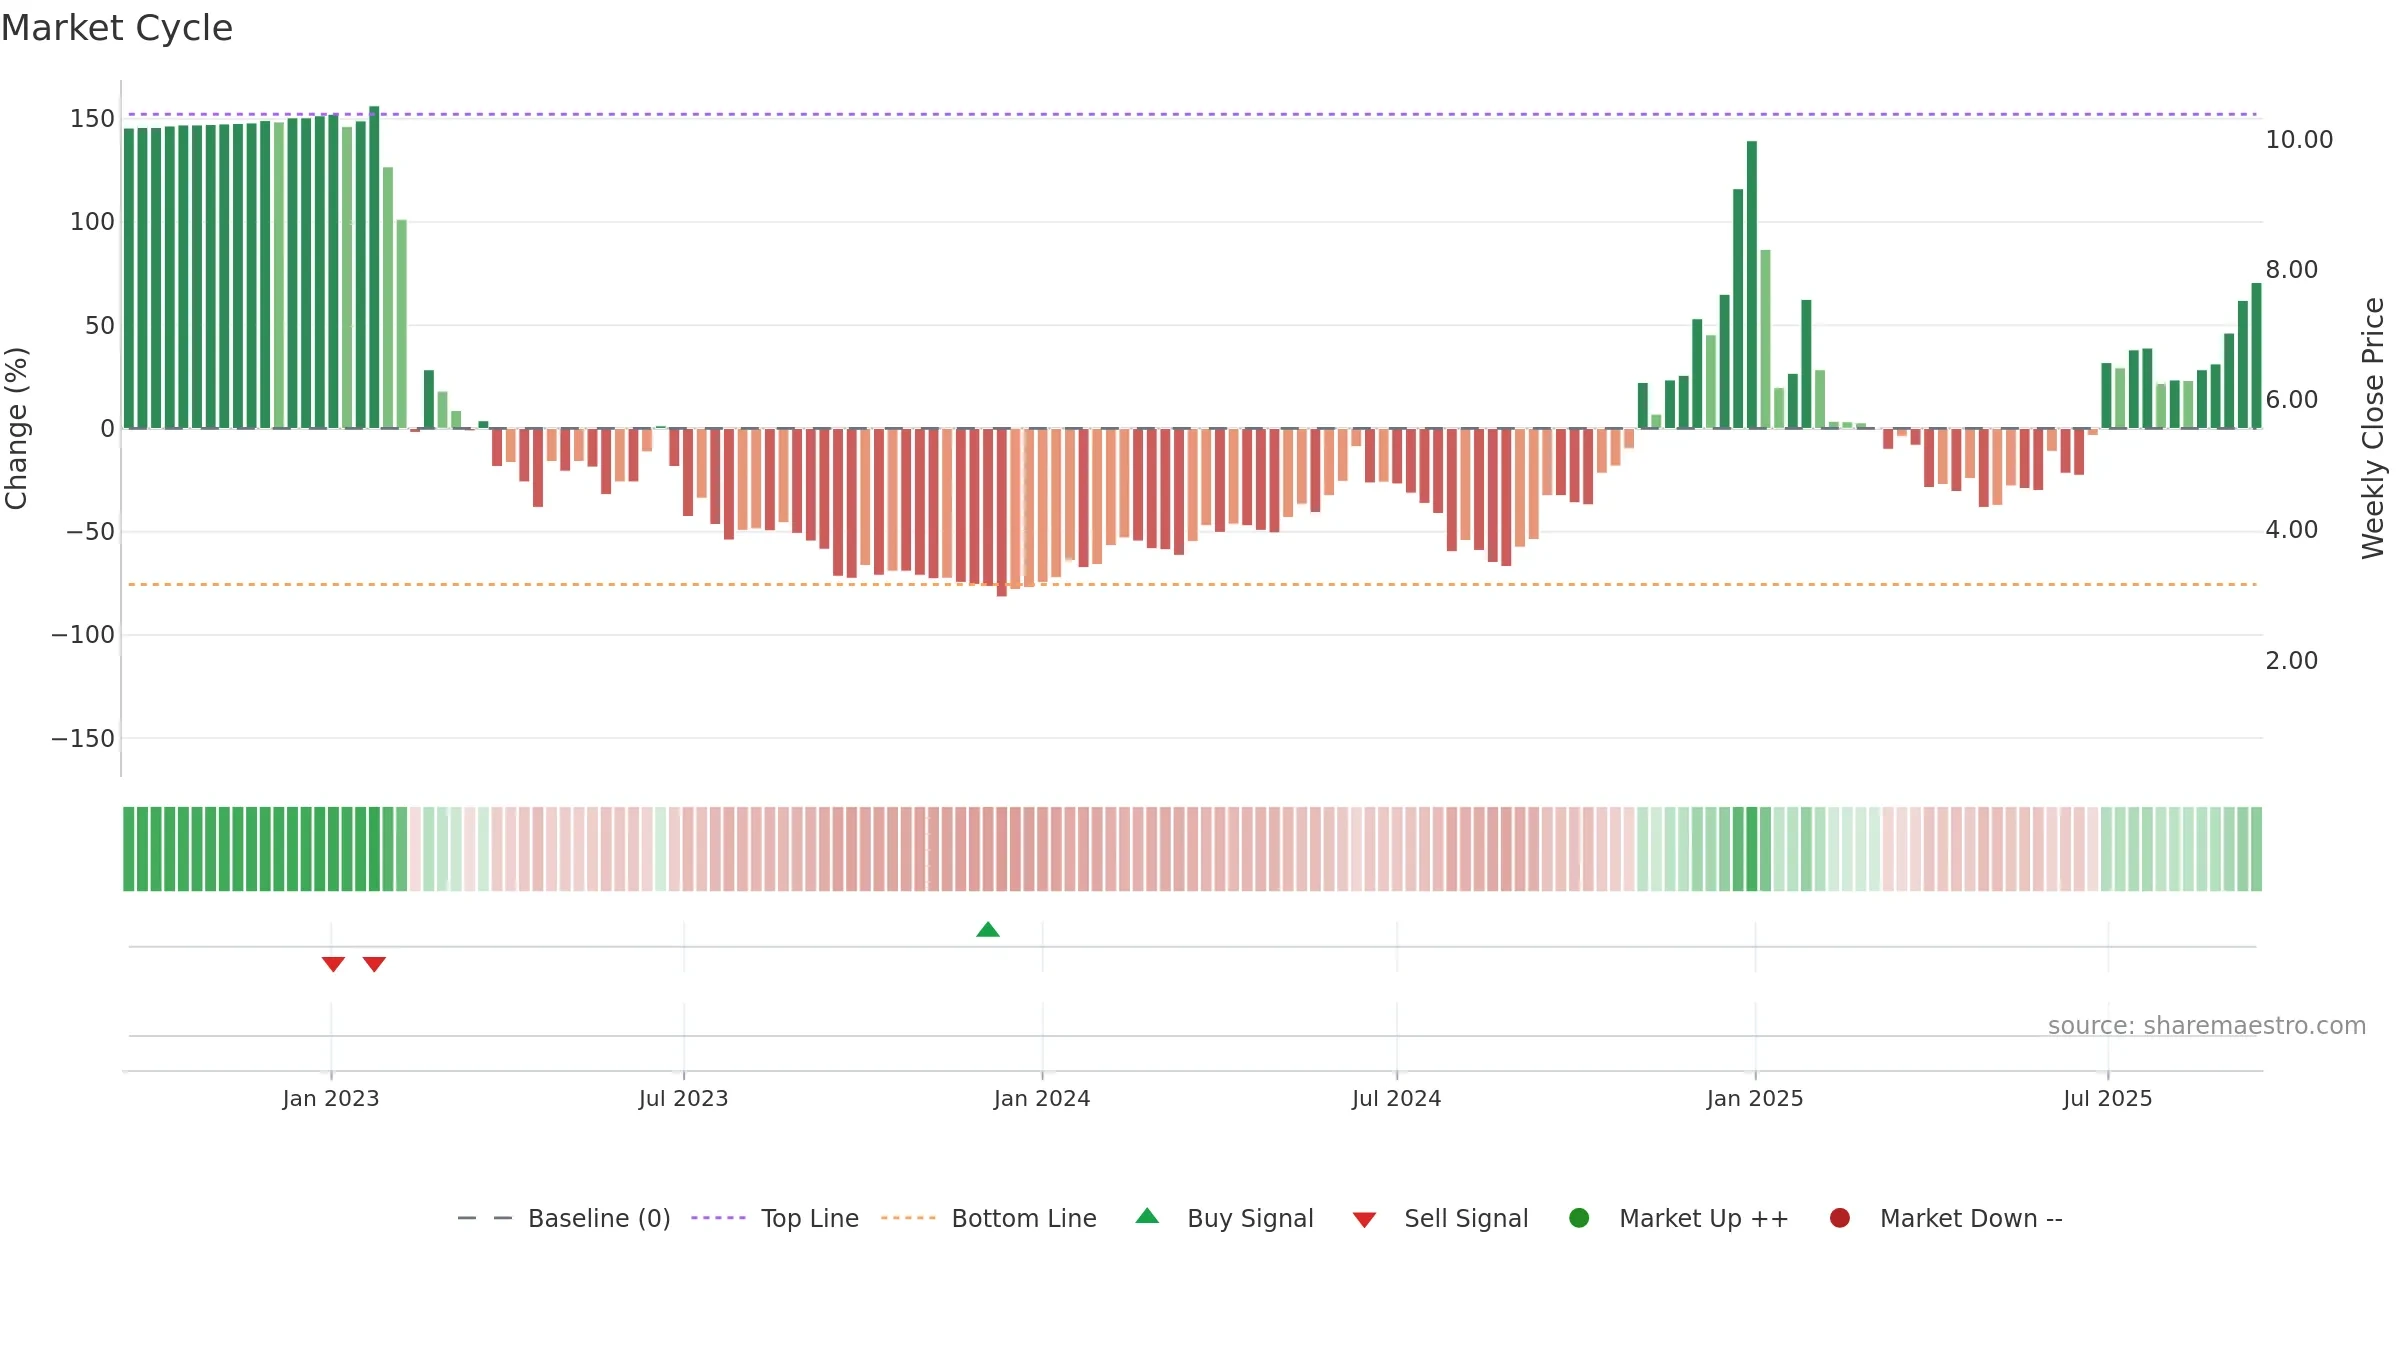The width and height of the screenshot is (2400, 1350).
Task: Toggle the Buy Signal legend entry
Action: (x=1225, y=1218)
